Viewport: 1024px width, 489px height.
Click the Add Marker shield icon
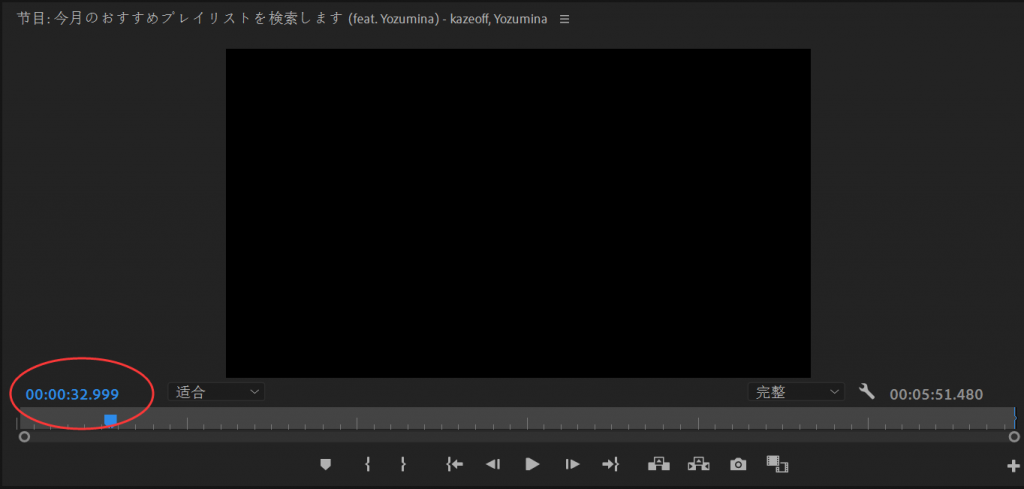click(325, 464)
